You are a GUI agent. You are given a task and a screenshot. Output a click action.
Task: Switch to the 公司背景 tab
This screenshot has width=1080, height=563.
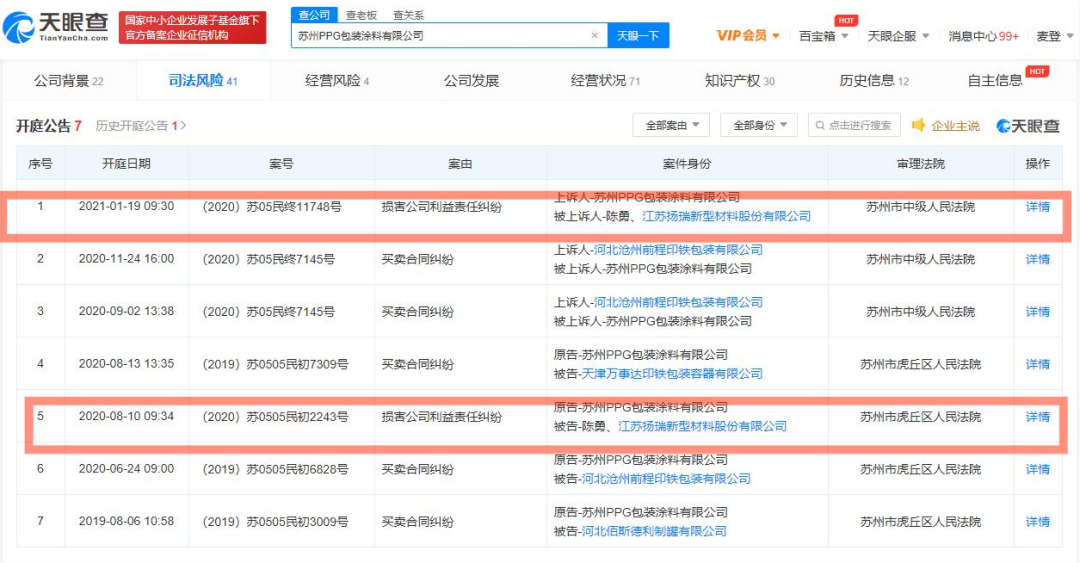point(68,81)
